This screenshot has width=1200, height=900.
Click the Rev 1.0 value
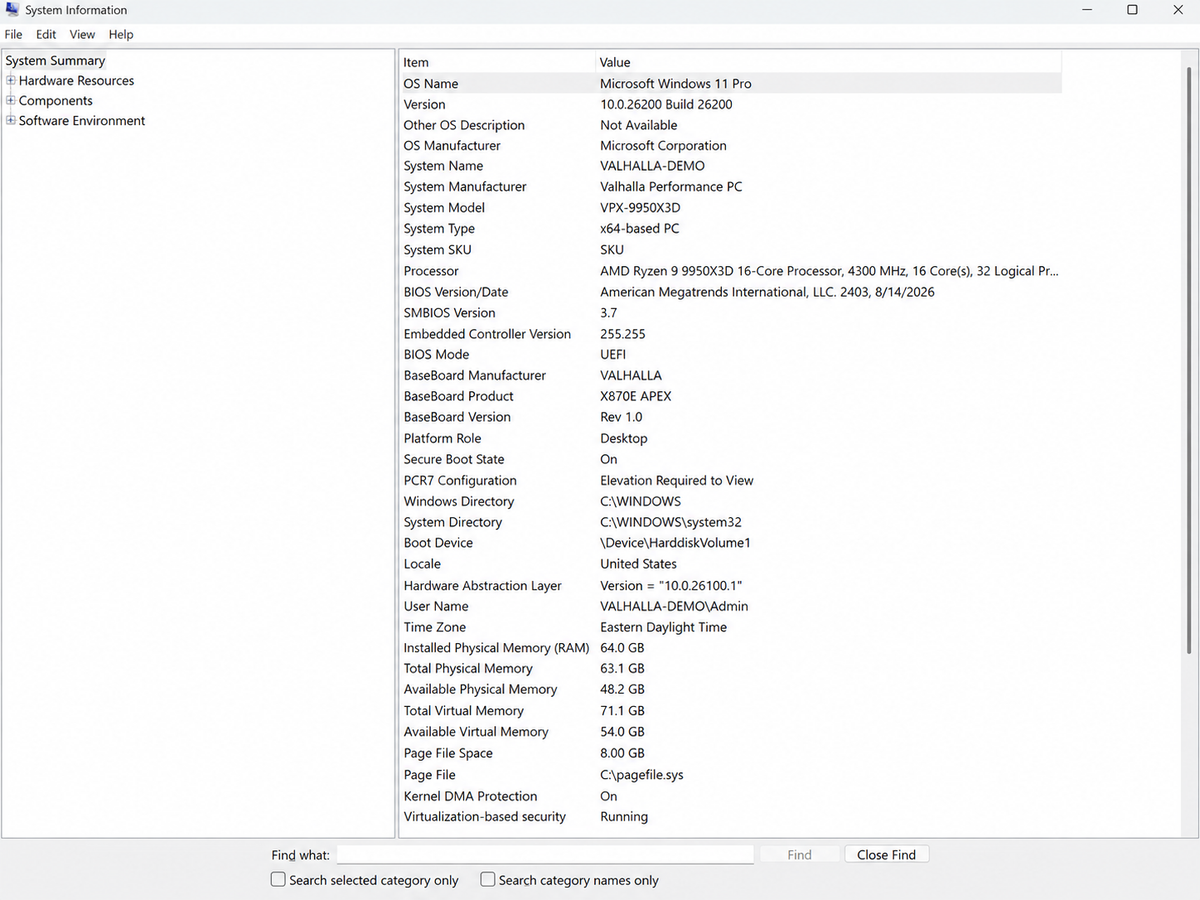click(621, 417)
